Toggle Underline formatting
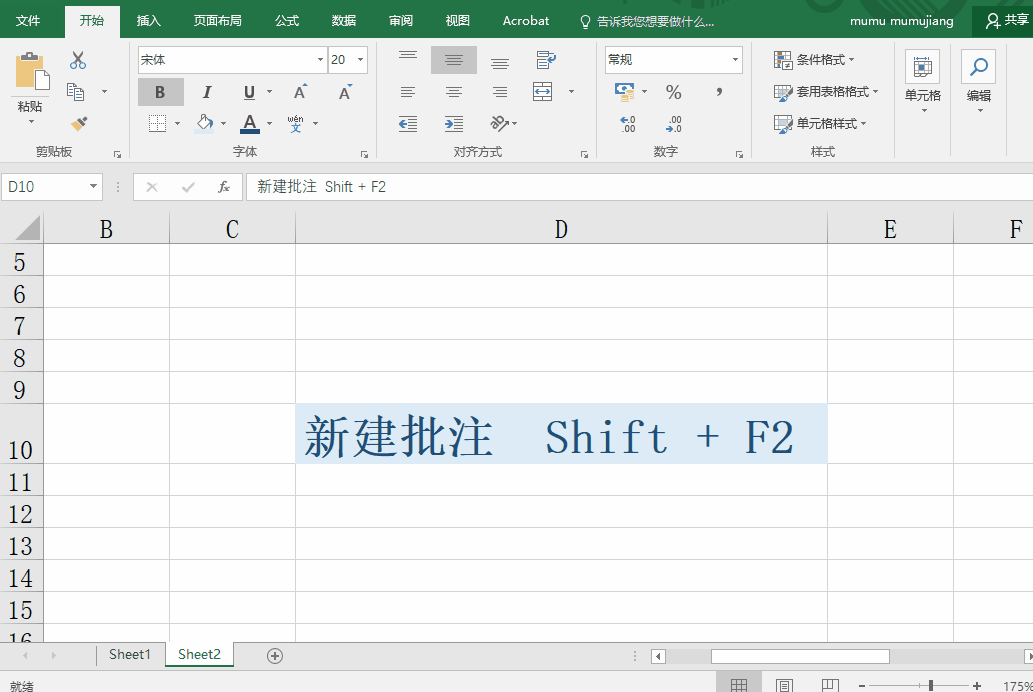Screen dimensions: 1033x692 click(x=249, y=92)
